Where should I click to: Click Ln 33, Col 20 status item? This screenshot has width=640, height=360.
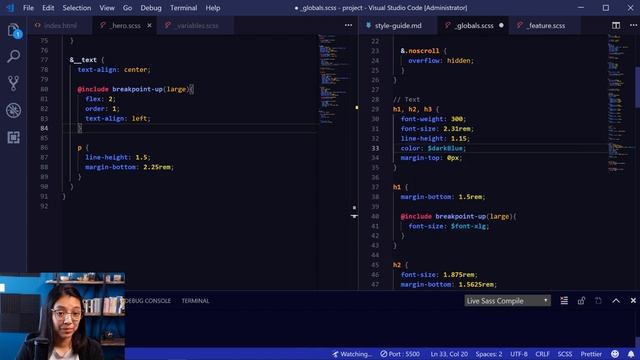click(x=449, y=354)
